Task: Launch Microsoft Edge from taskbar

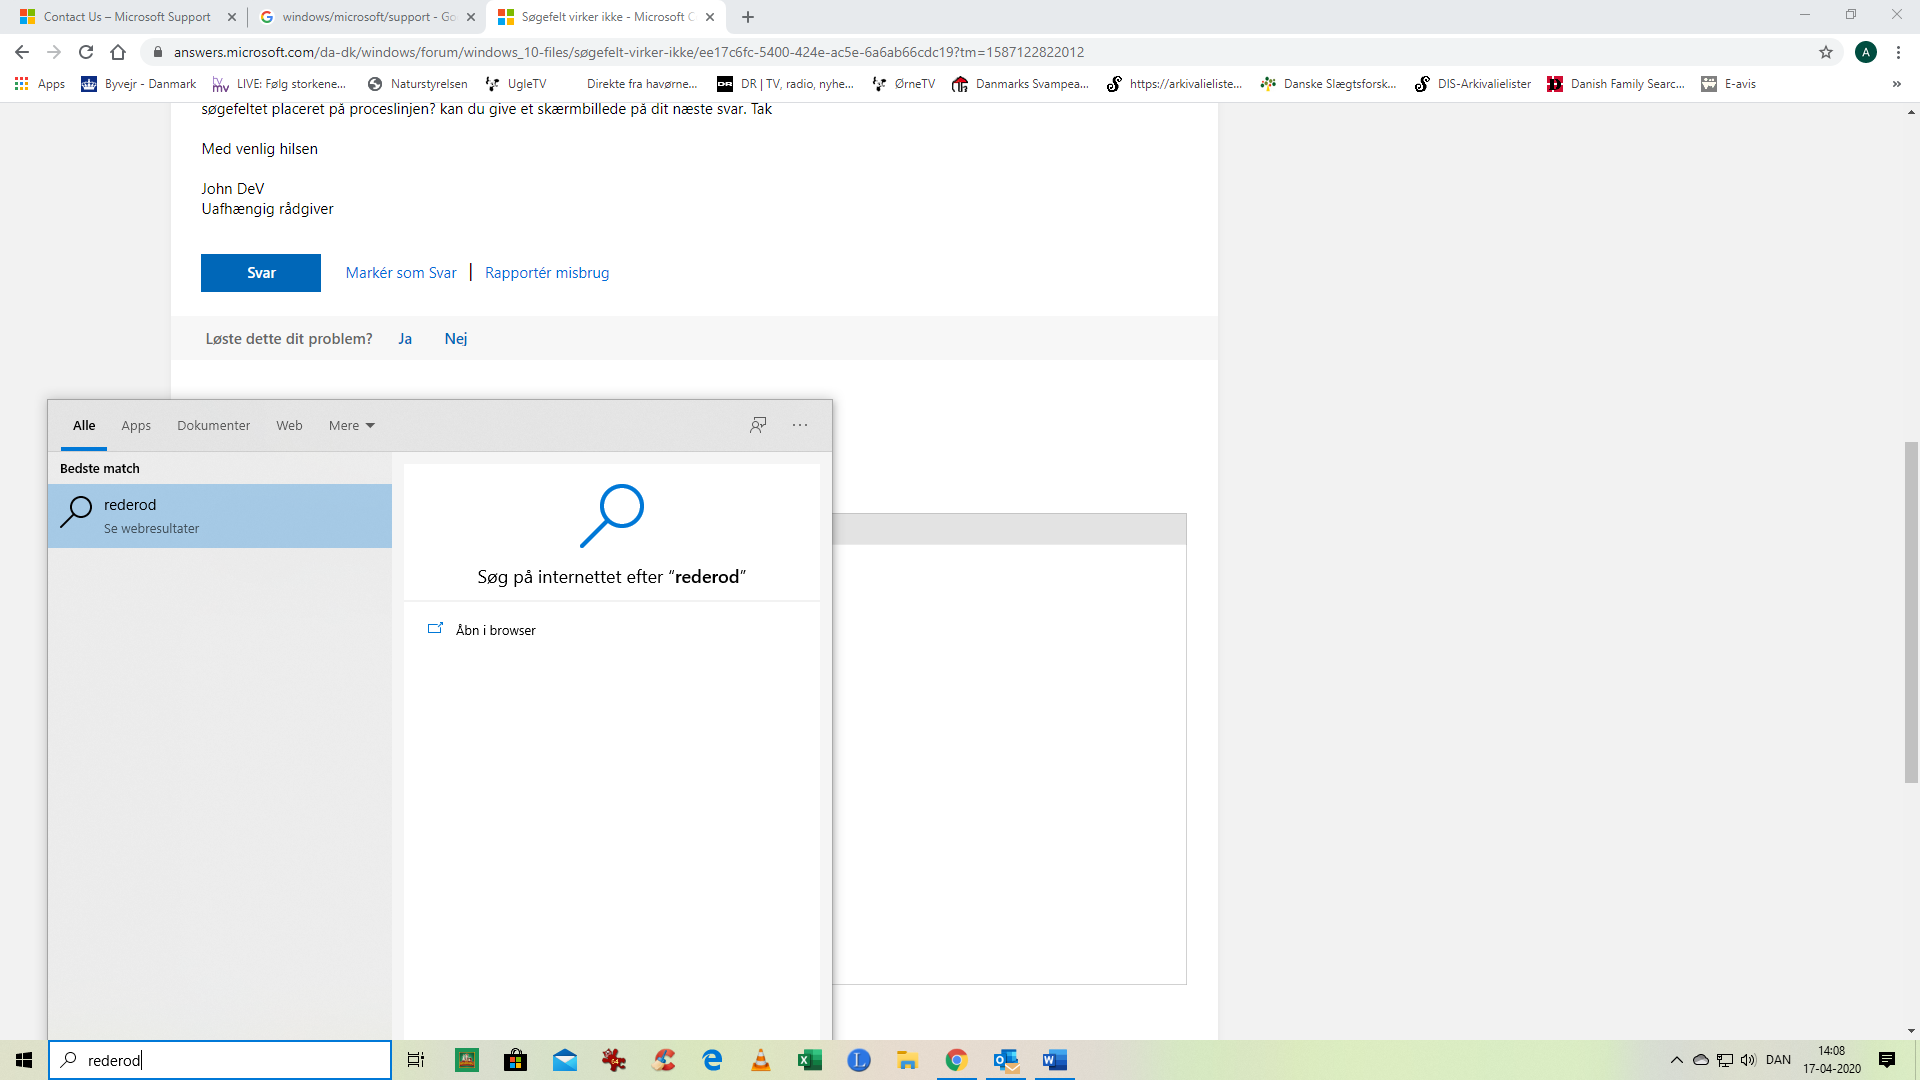Action: coord(712,1060)
